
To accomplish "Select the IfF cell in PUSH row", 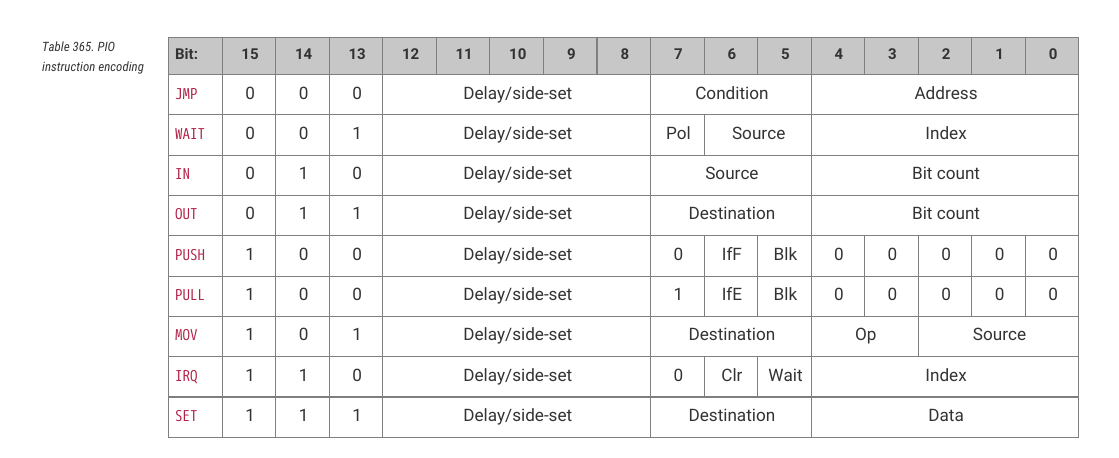I will [x=731, y=255].
